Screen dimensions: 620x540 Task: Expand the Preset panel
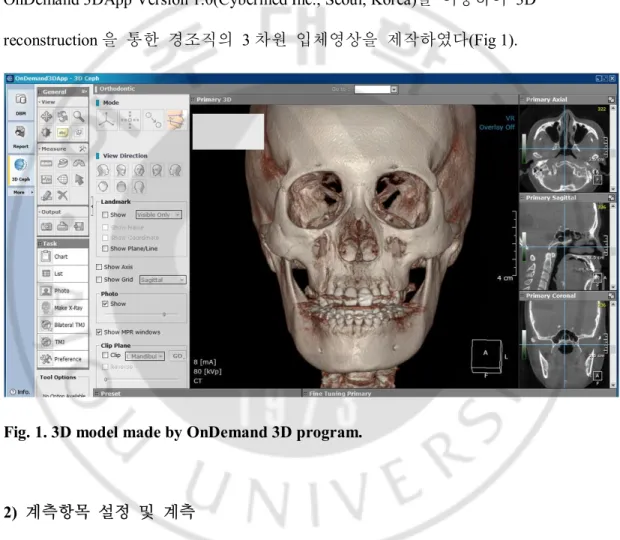[197, 393]
